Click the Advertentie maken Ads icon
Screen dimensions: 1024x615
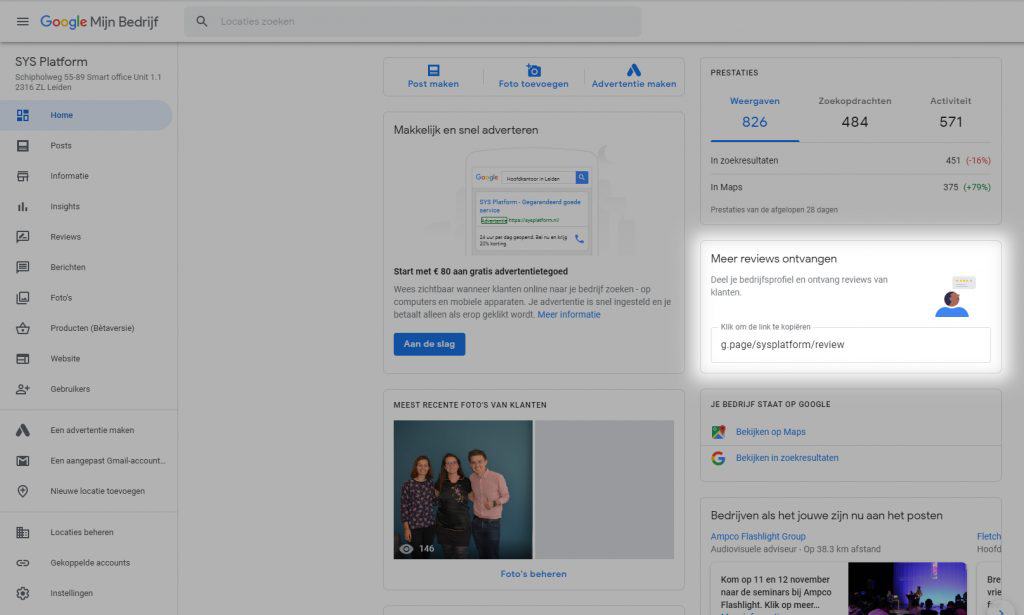633,70
